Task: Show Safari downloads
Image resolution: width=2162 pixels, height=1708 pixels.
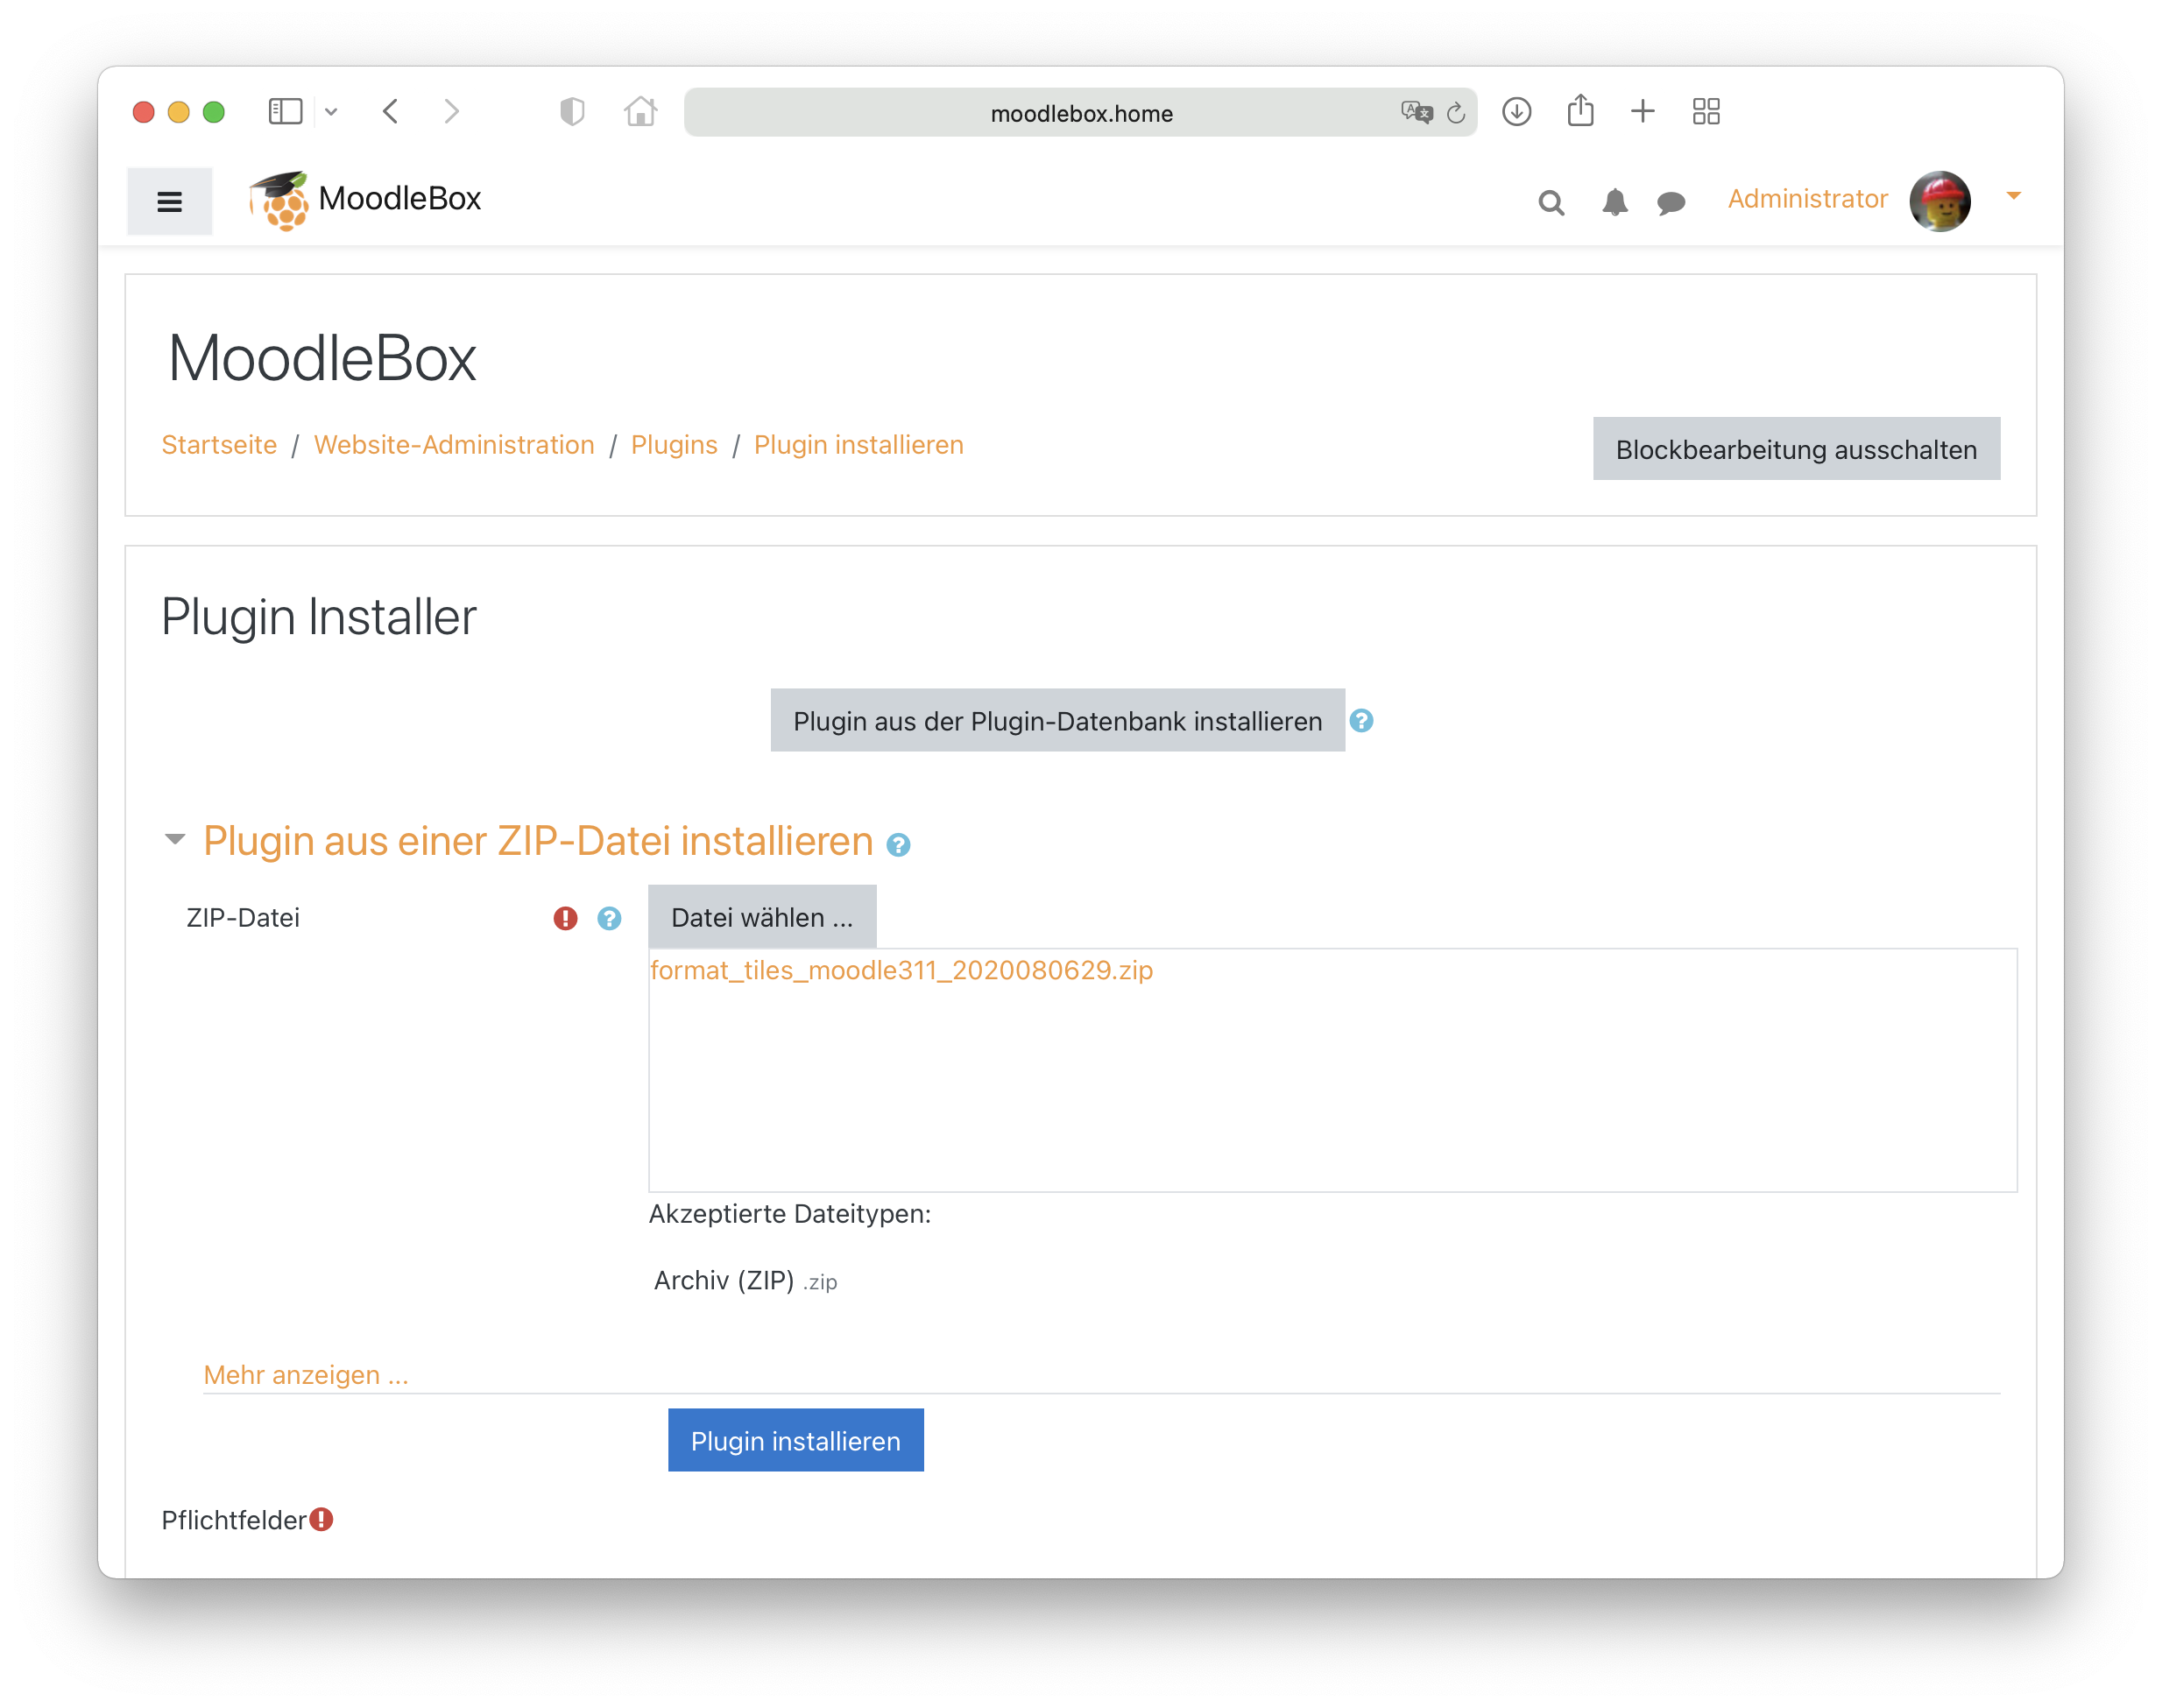Action: 1516,111
